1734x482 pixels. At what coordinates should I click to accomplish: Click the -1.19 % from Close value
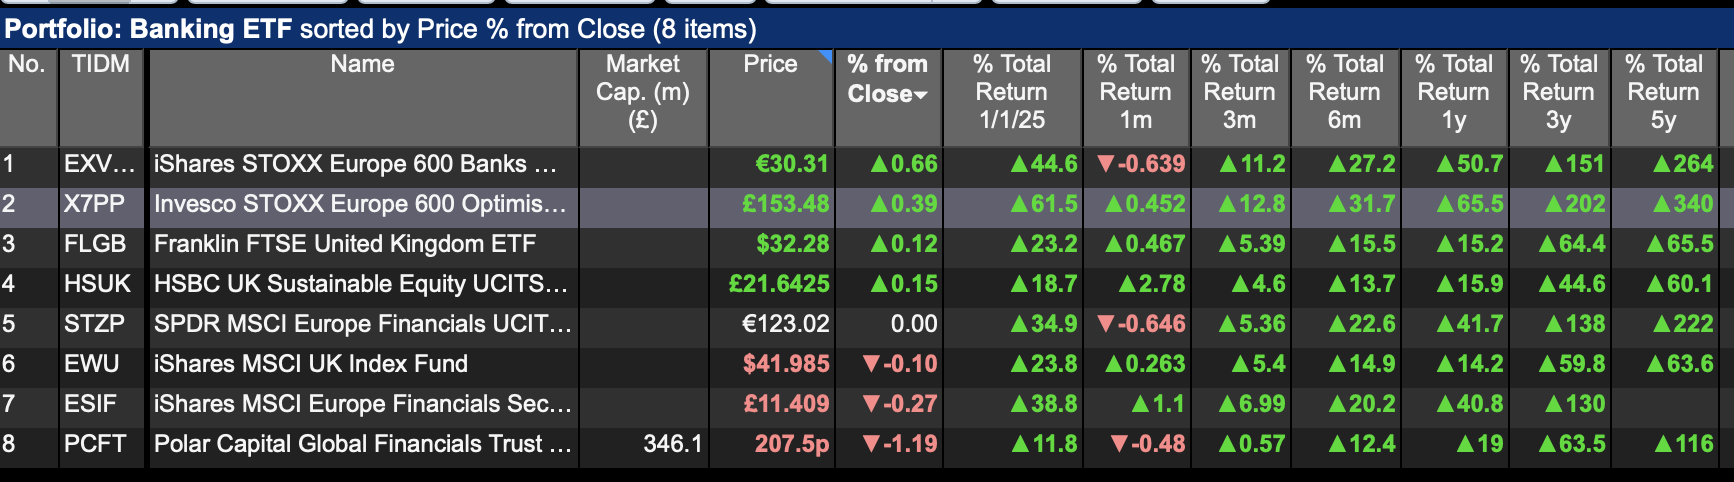900,444
